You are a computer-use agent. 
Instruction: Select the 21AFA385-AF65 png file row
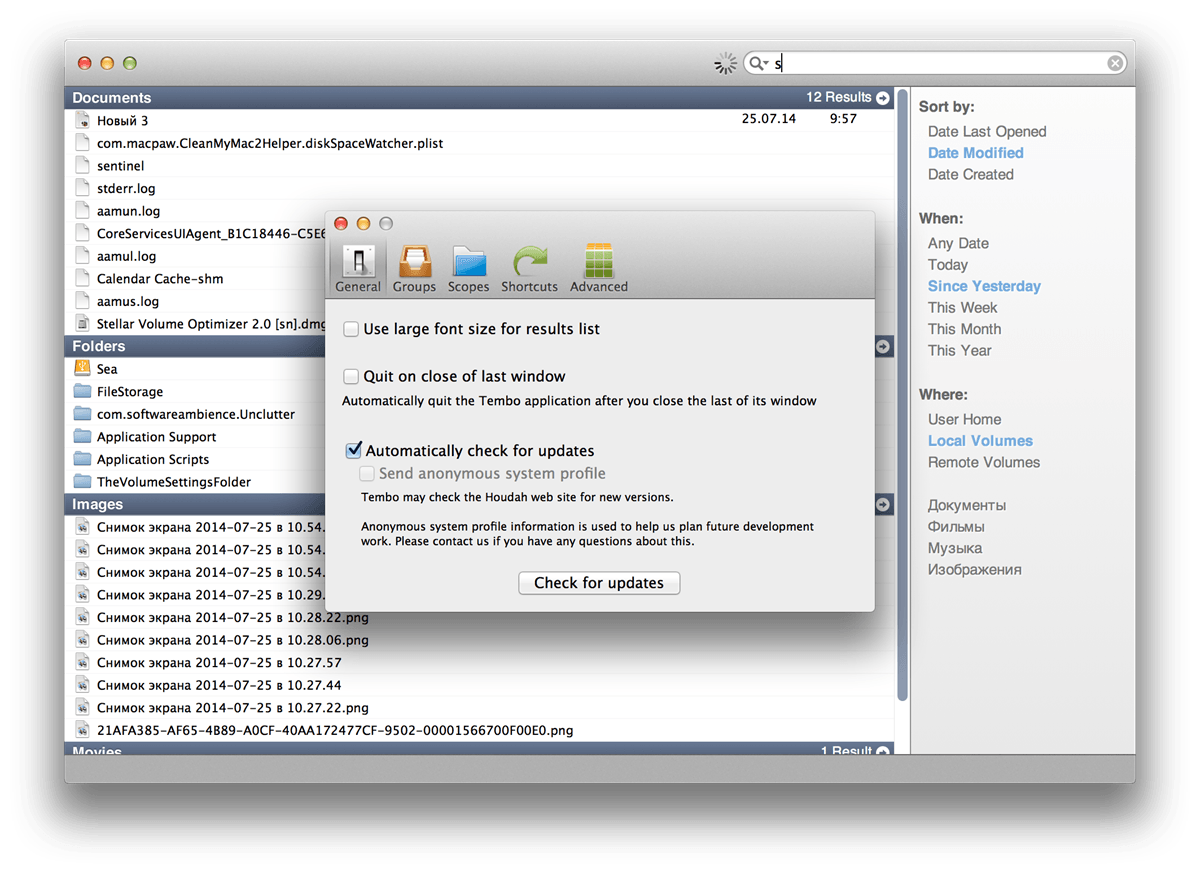pos(480,730)
